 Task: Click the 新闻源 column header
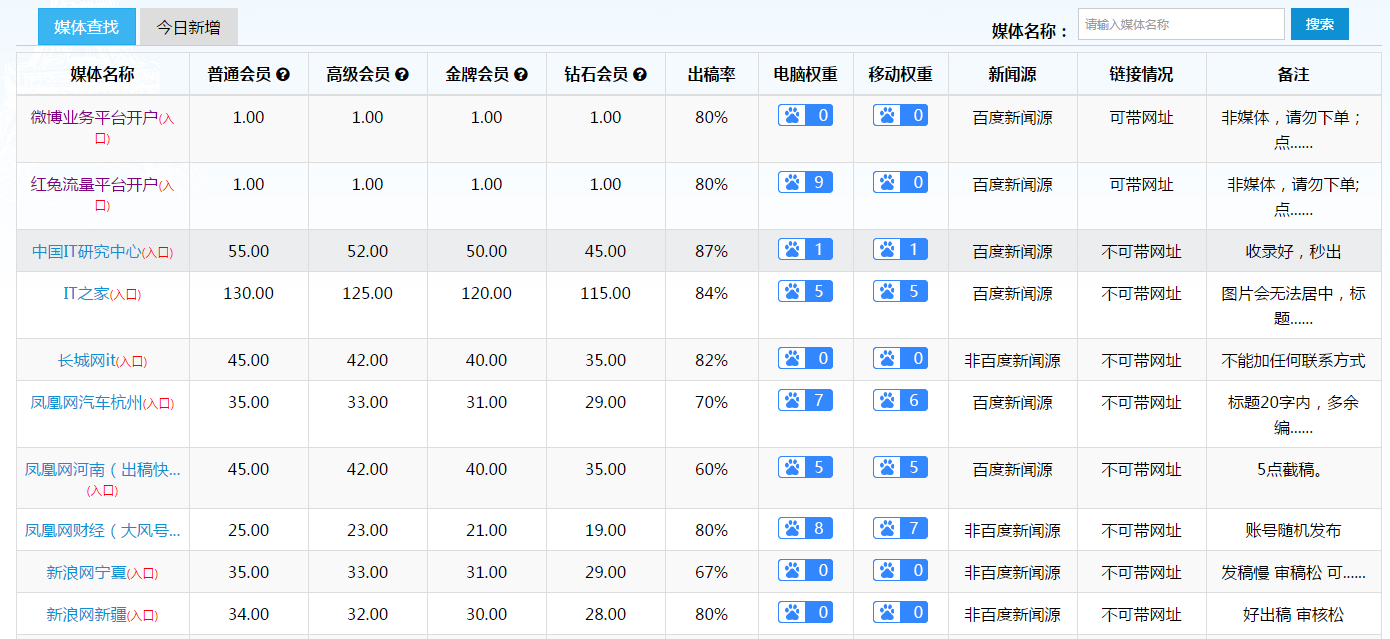click(x=1012, y=75)
